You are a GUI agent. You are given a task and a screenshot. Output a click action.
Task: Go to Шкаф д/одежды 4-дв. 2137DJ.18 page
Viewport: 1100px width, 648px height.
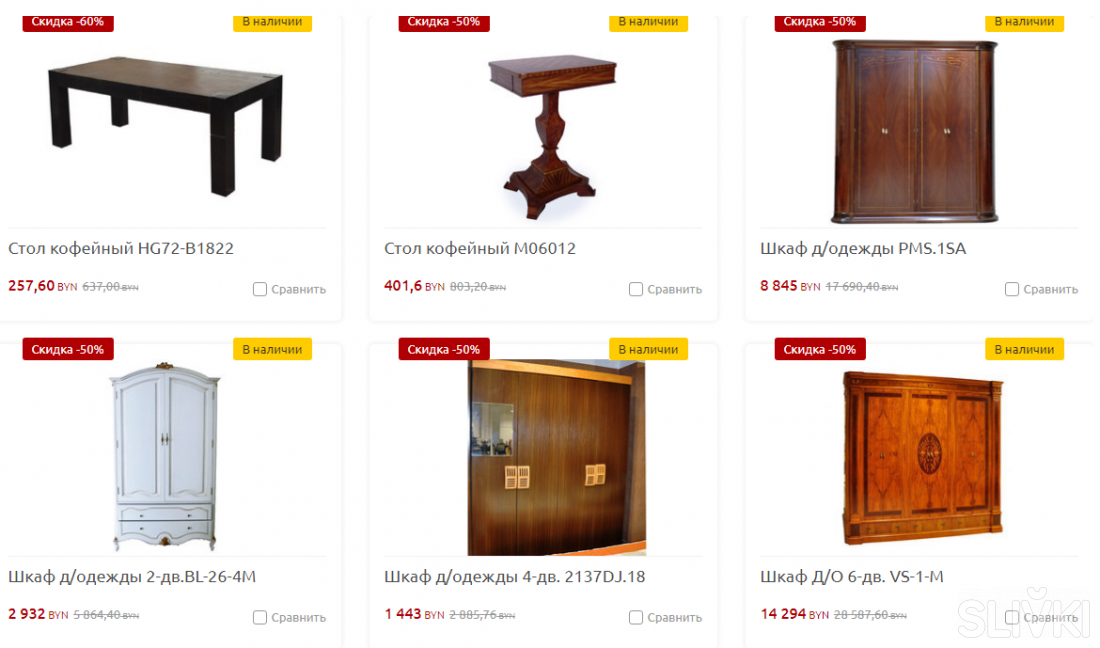(x=514, y=576)
